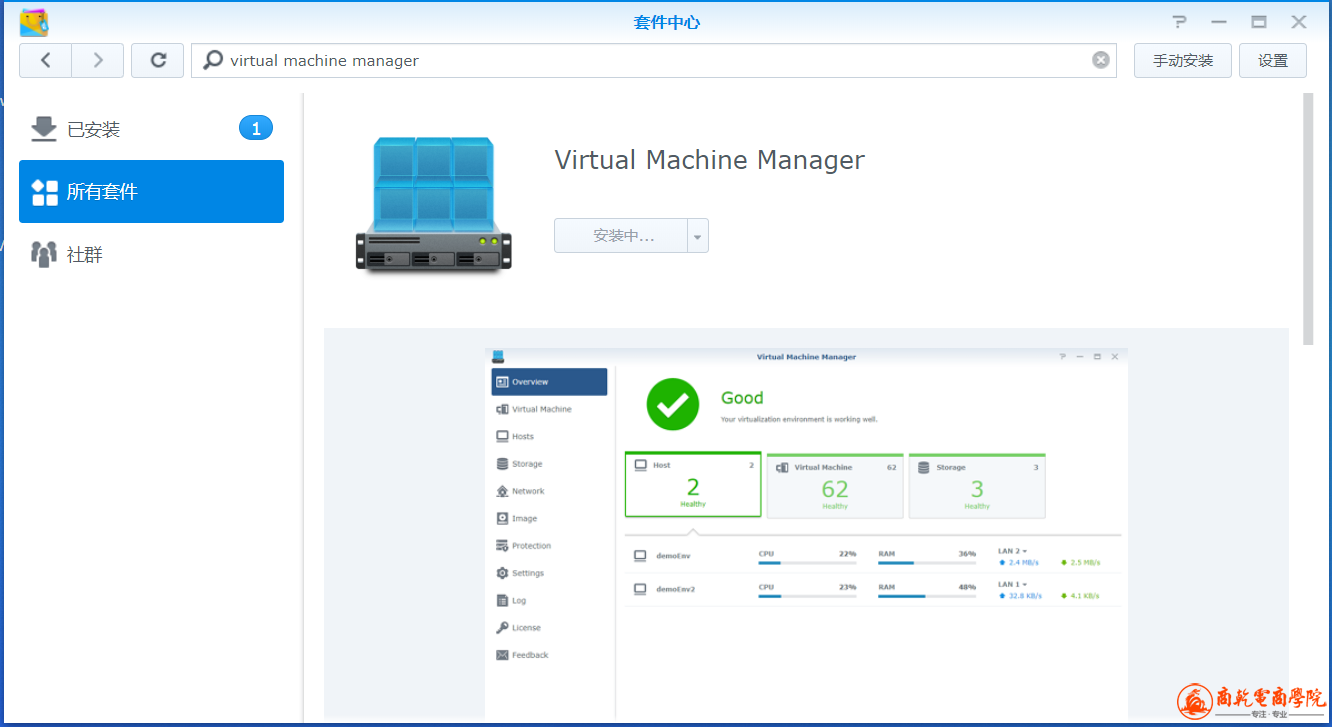
Task: Go forward with the right arrow button
Action: 98,60
